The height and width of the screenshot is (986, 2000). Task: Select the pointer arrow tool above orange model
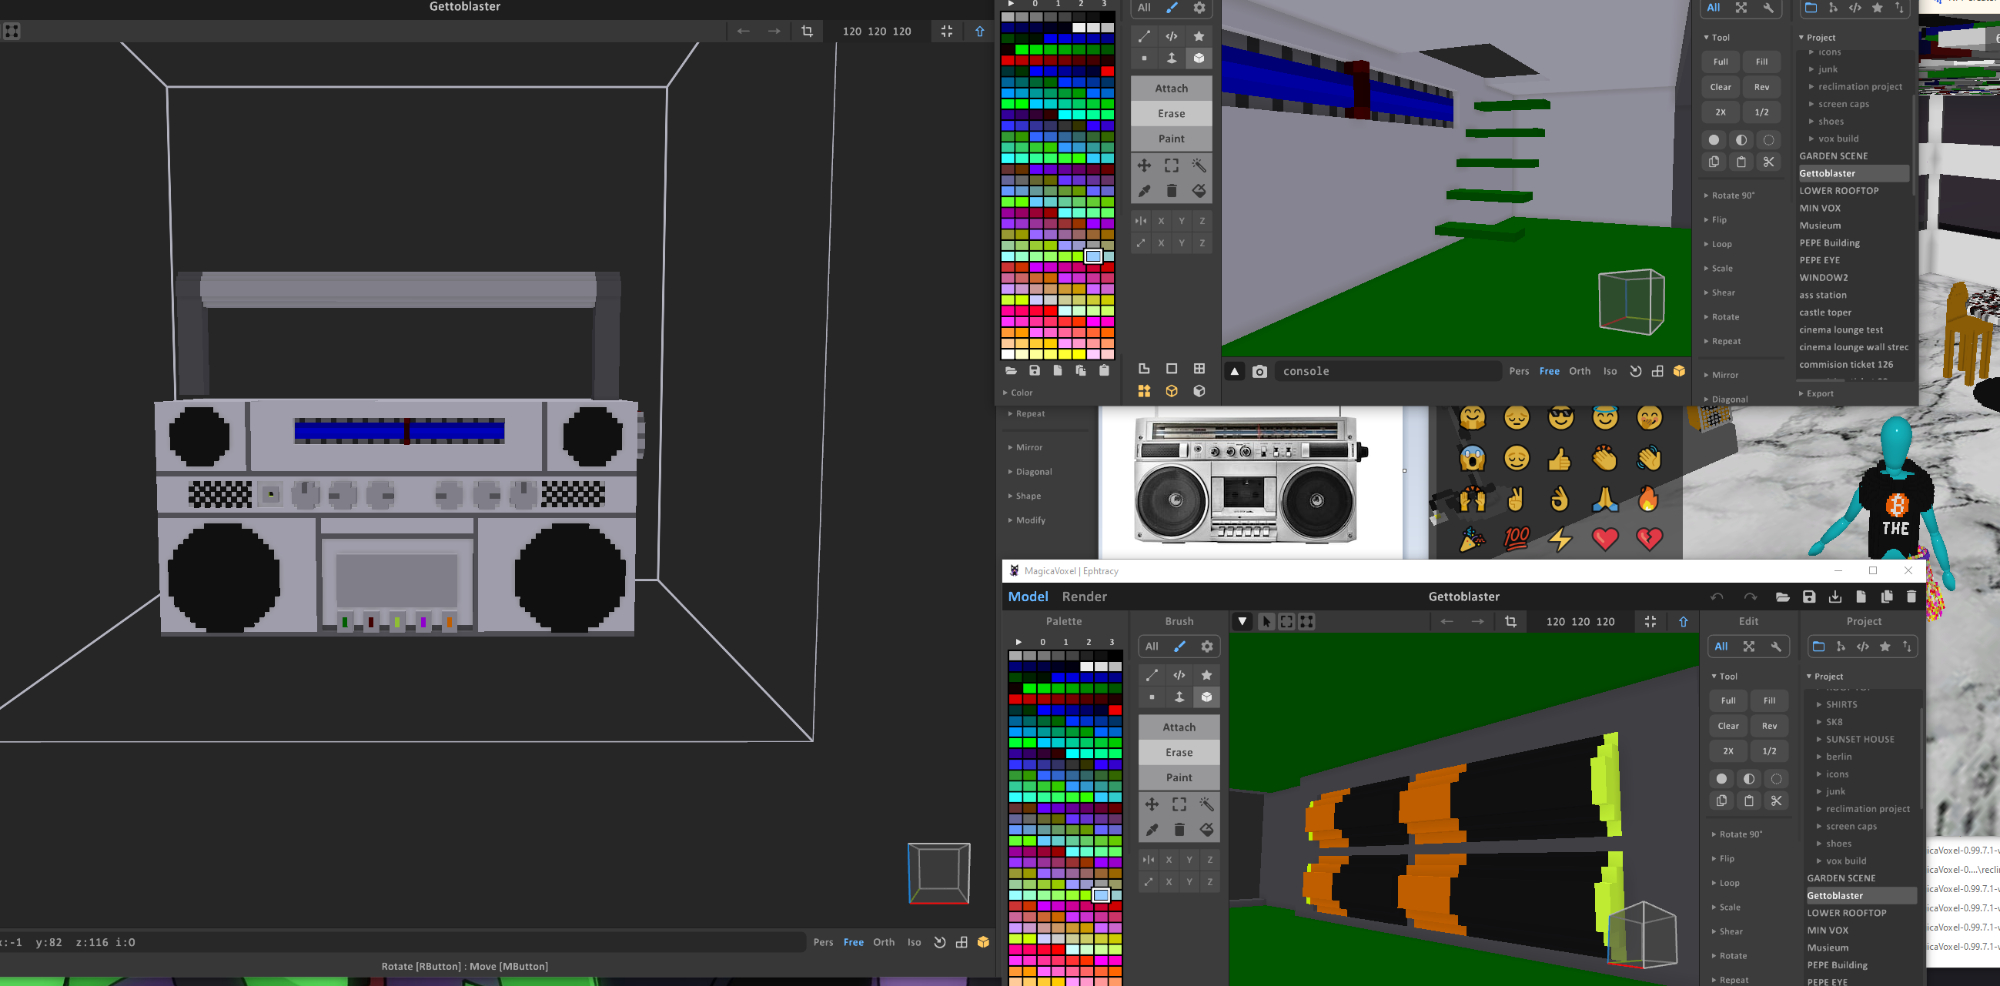click(1266, 622)
